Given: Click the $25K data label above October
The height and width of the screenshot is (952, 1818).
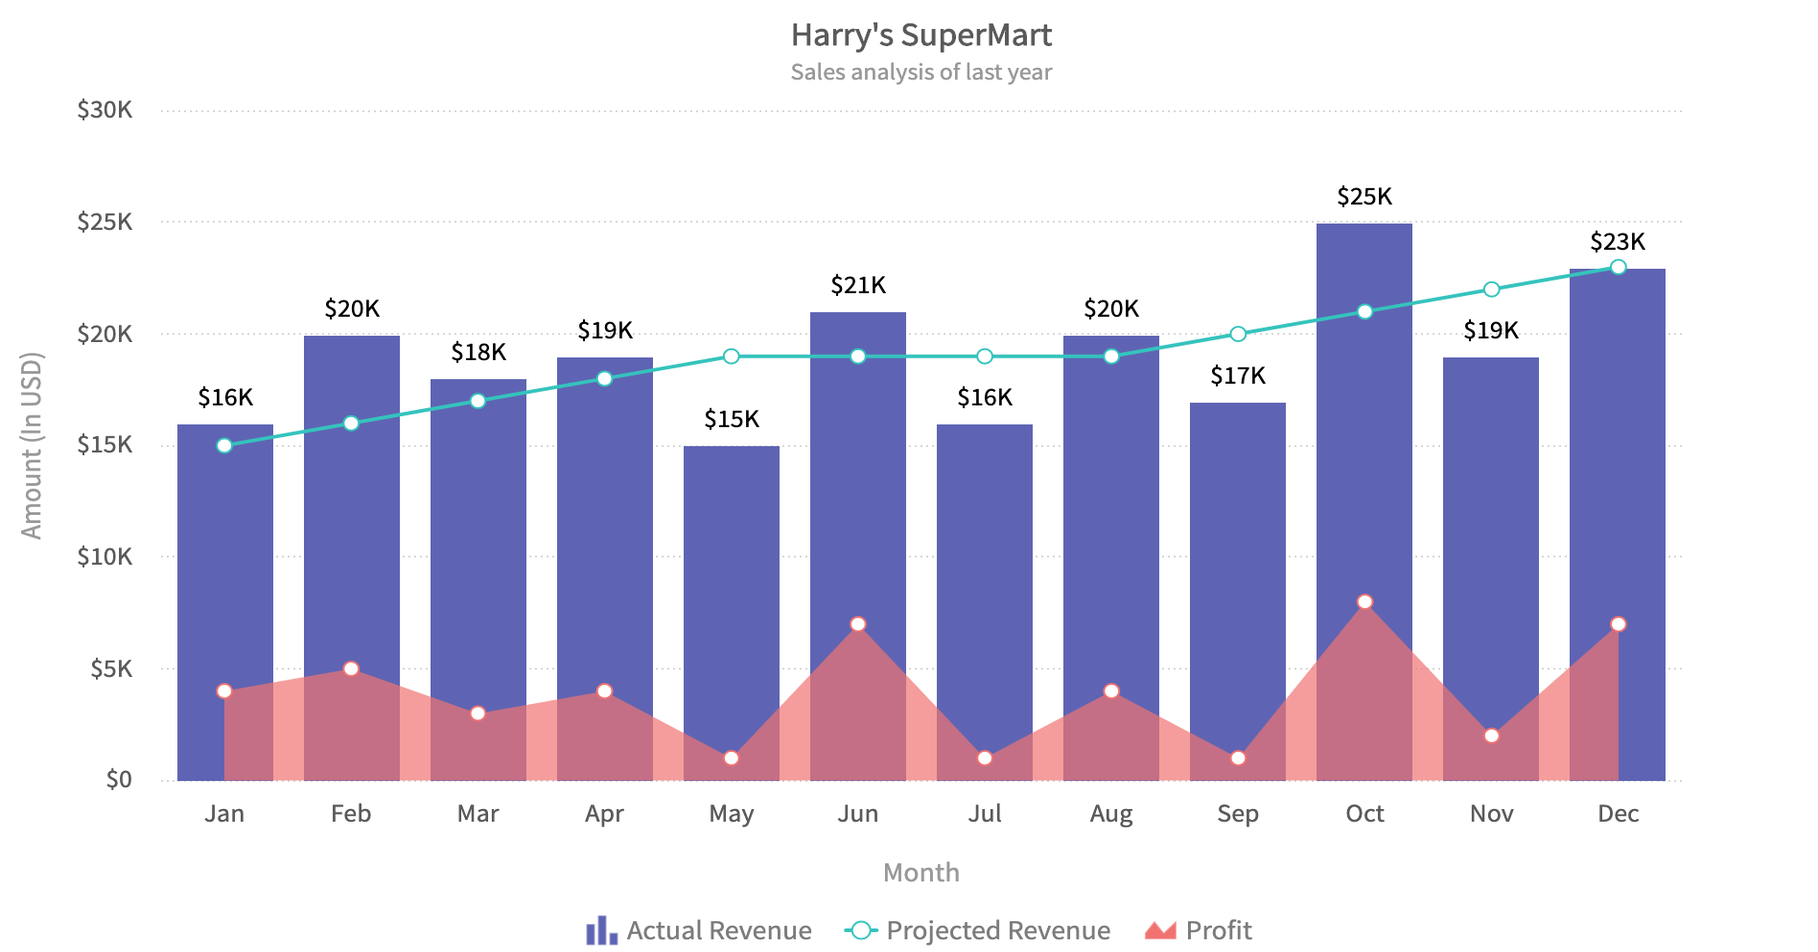Looking at the screenshot, I should pos(1364,196).
